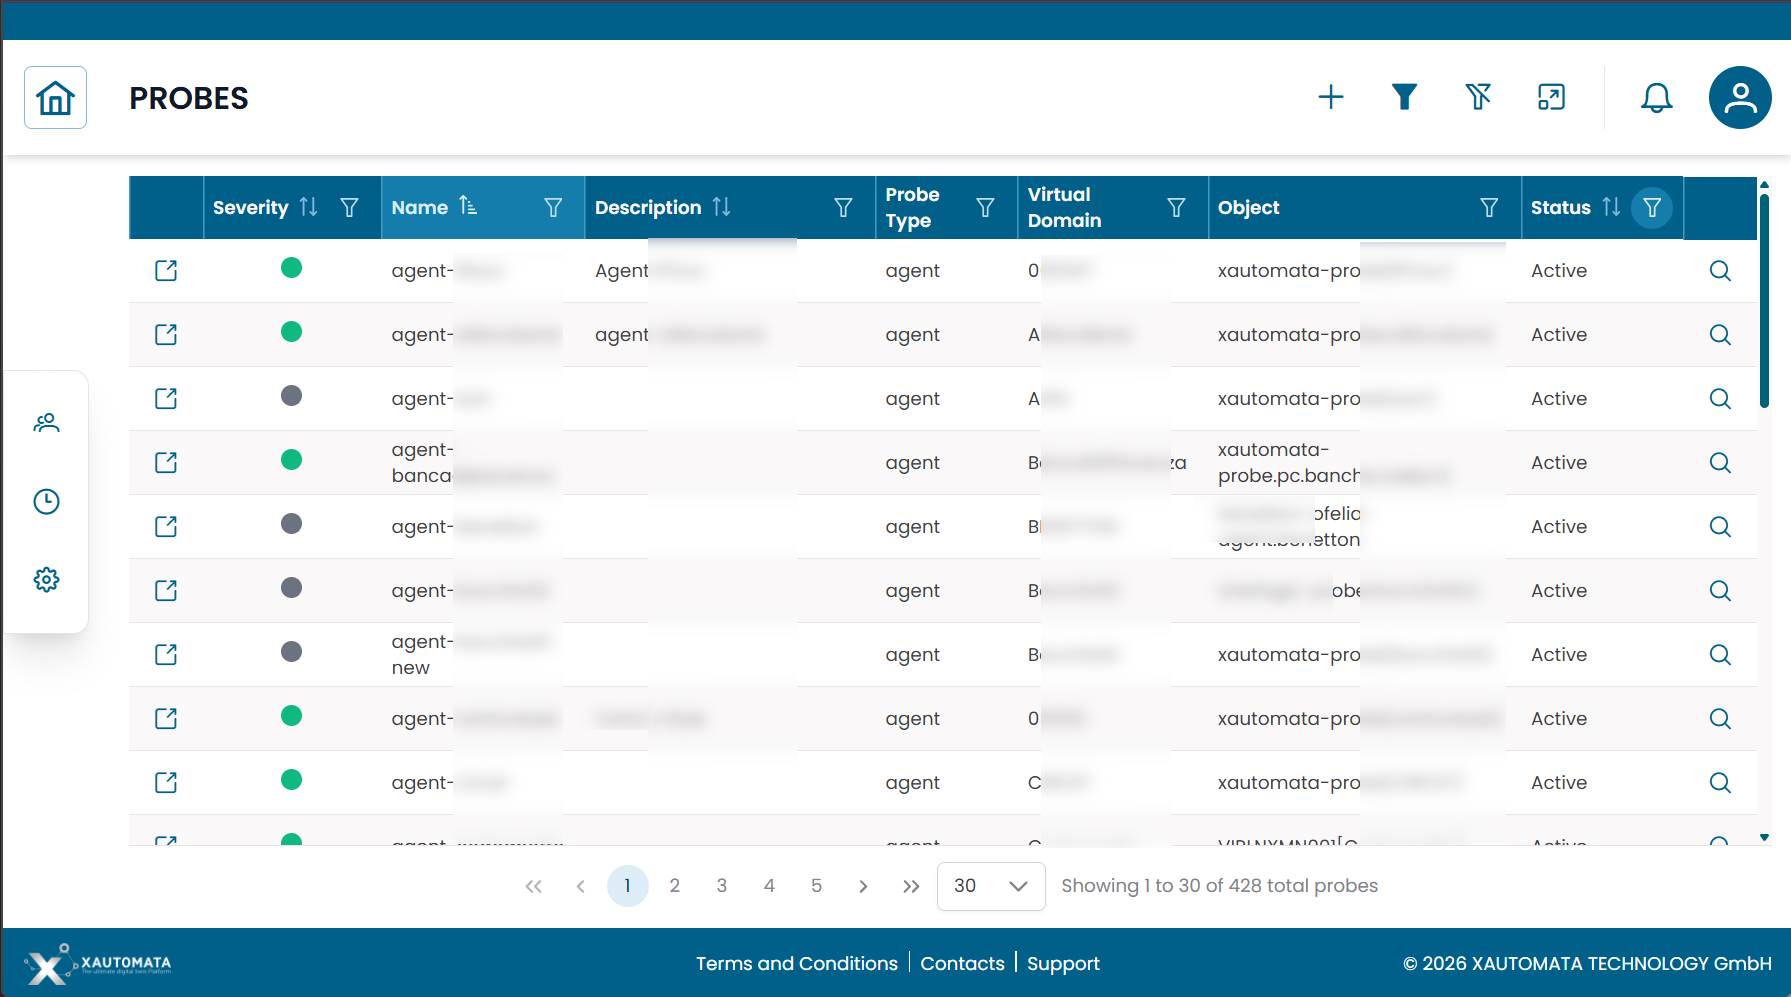Image resolution: width=1791 pixels, height=997 pixels.
Task: Open the Status column filter
Action: (x=1652, y=207)
